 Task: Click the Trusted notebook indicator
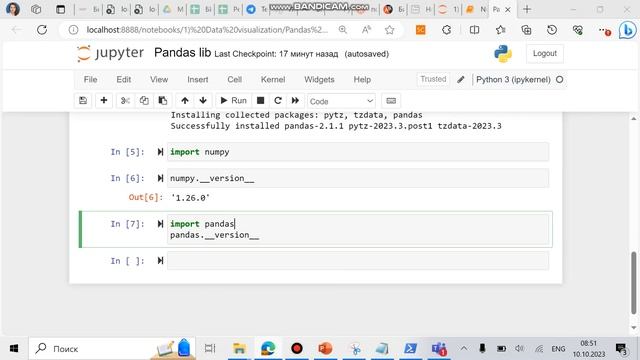click(433, 79)
